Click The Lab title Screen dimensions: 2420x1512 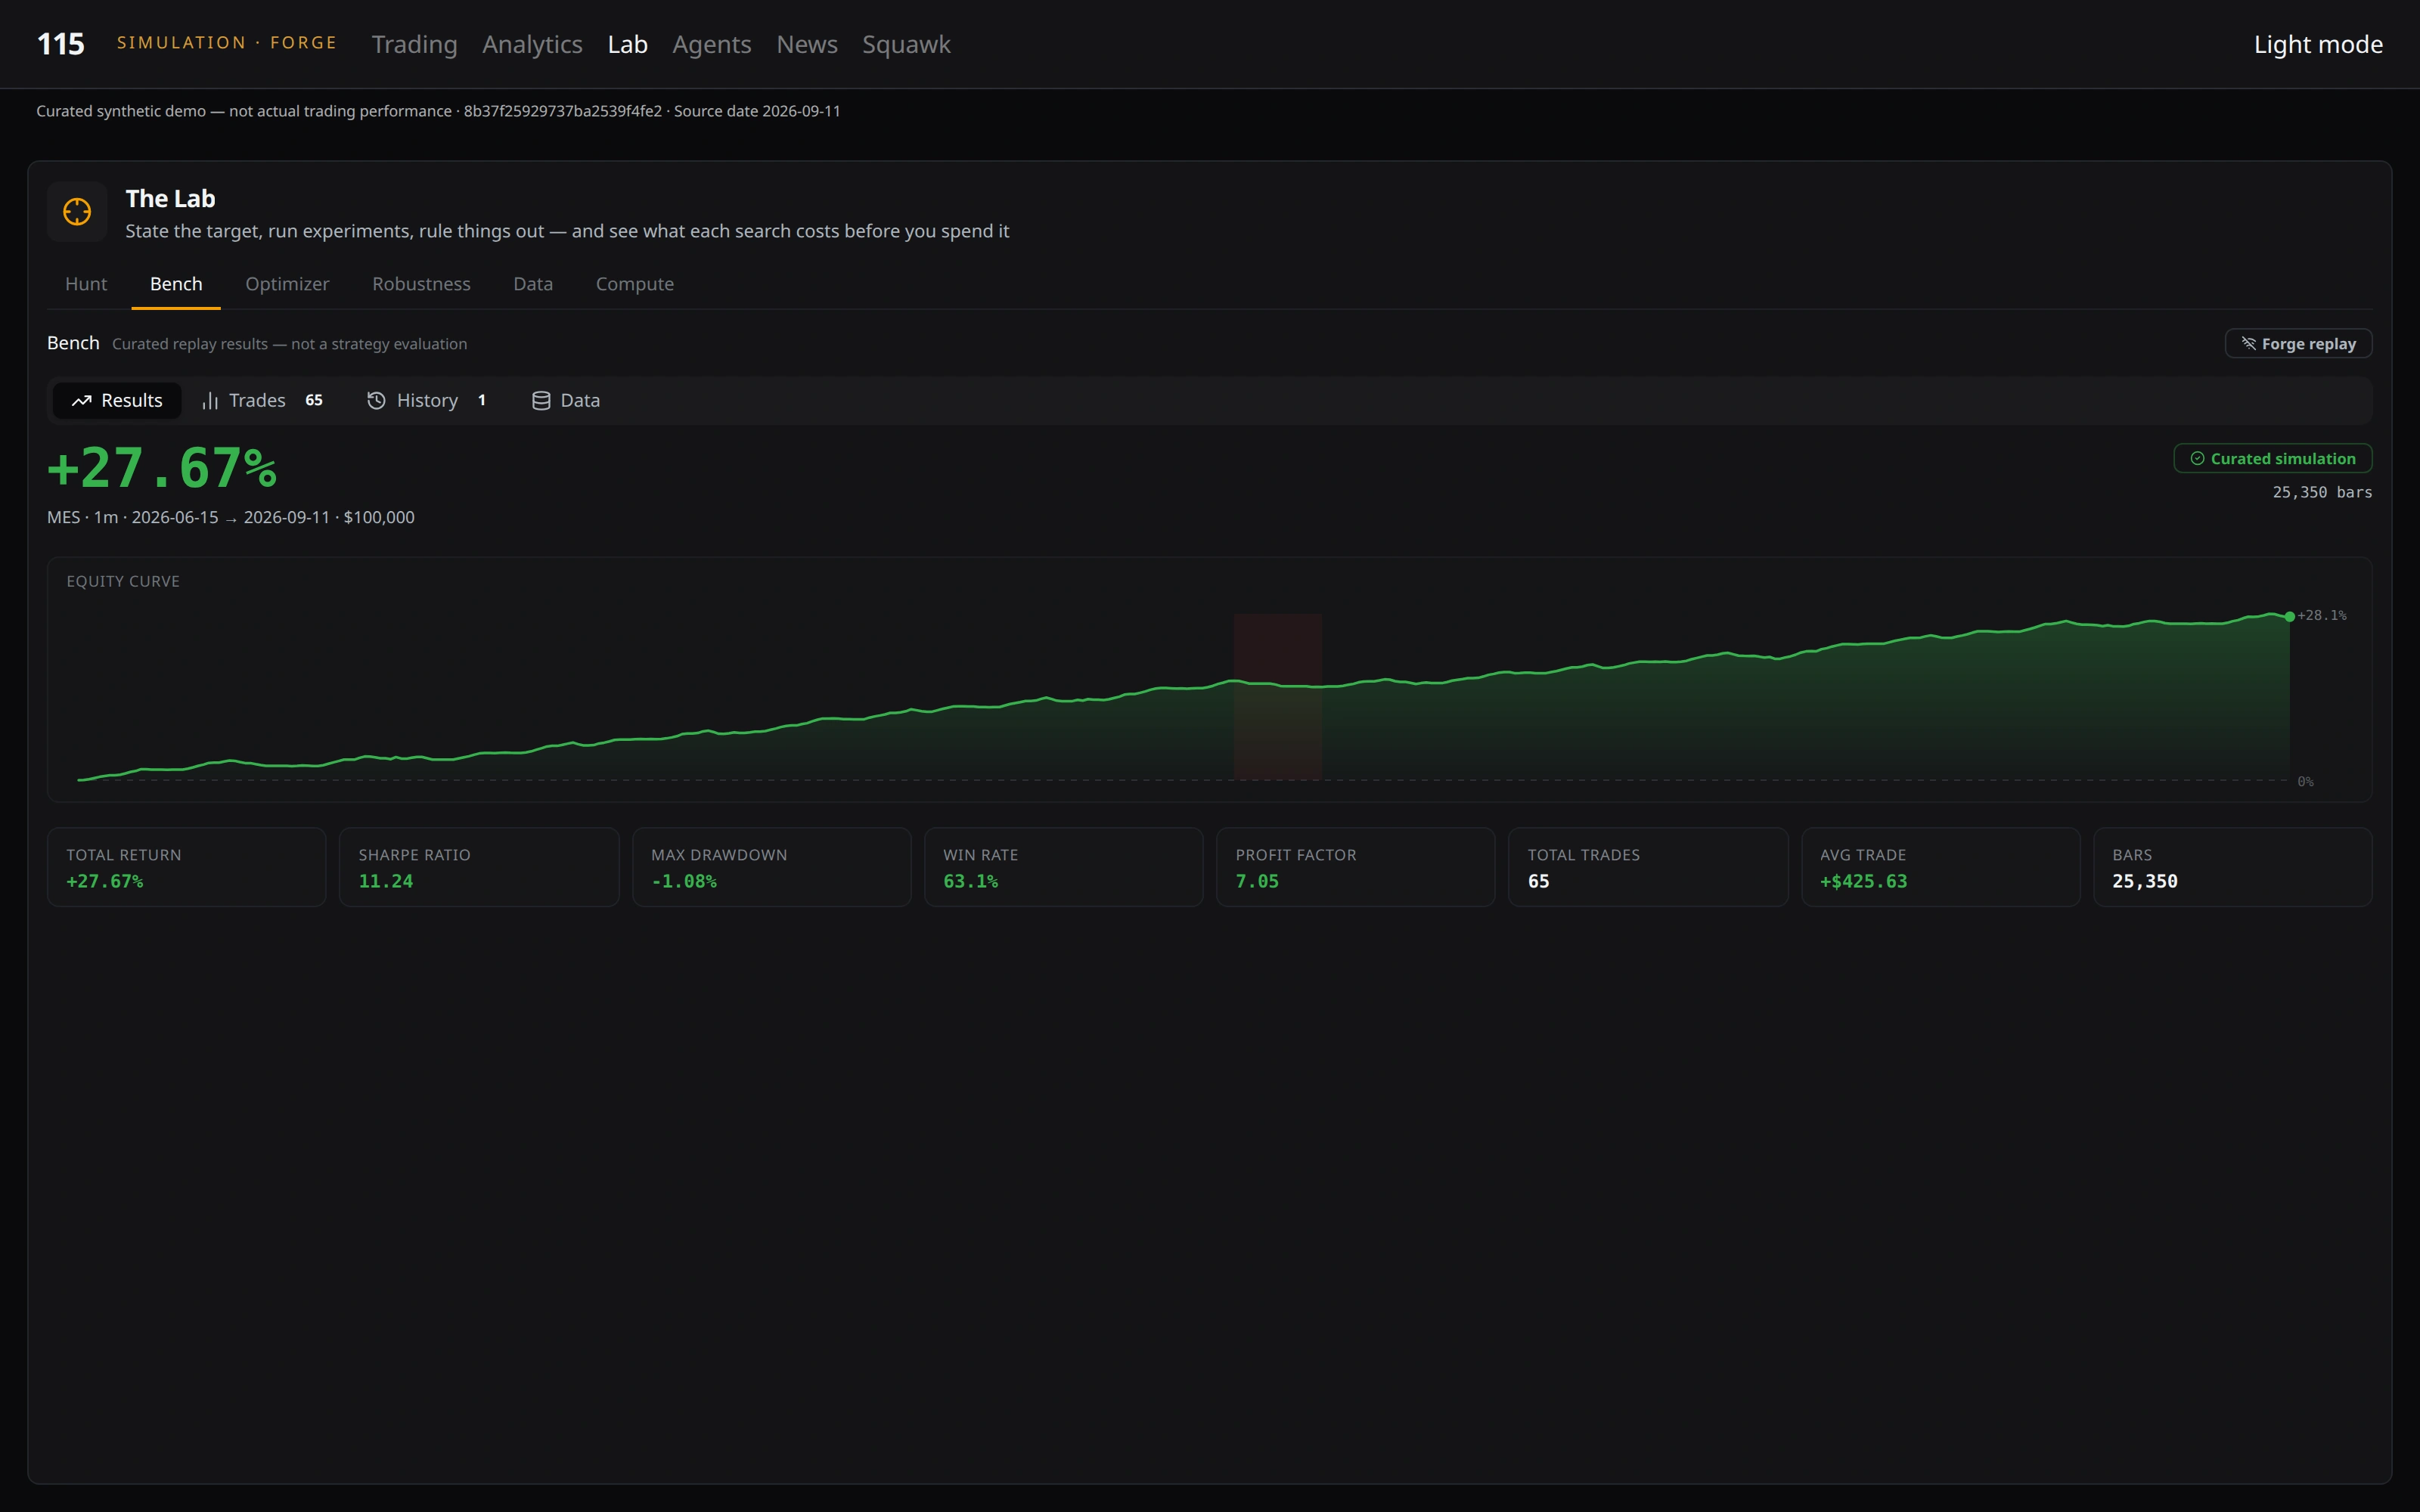[170, 199]
